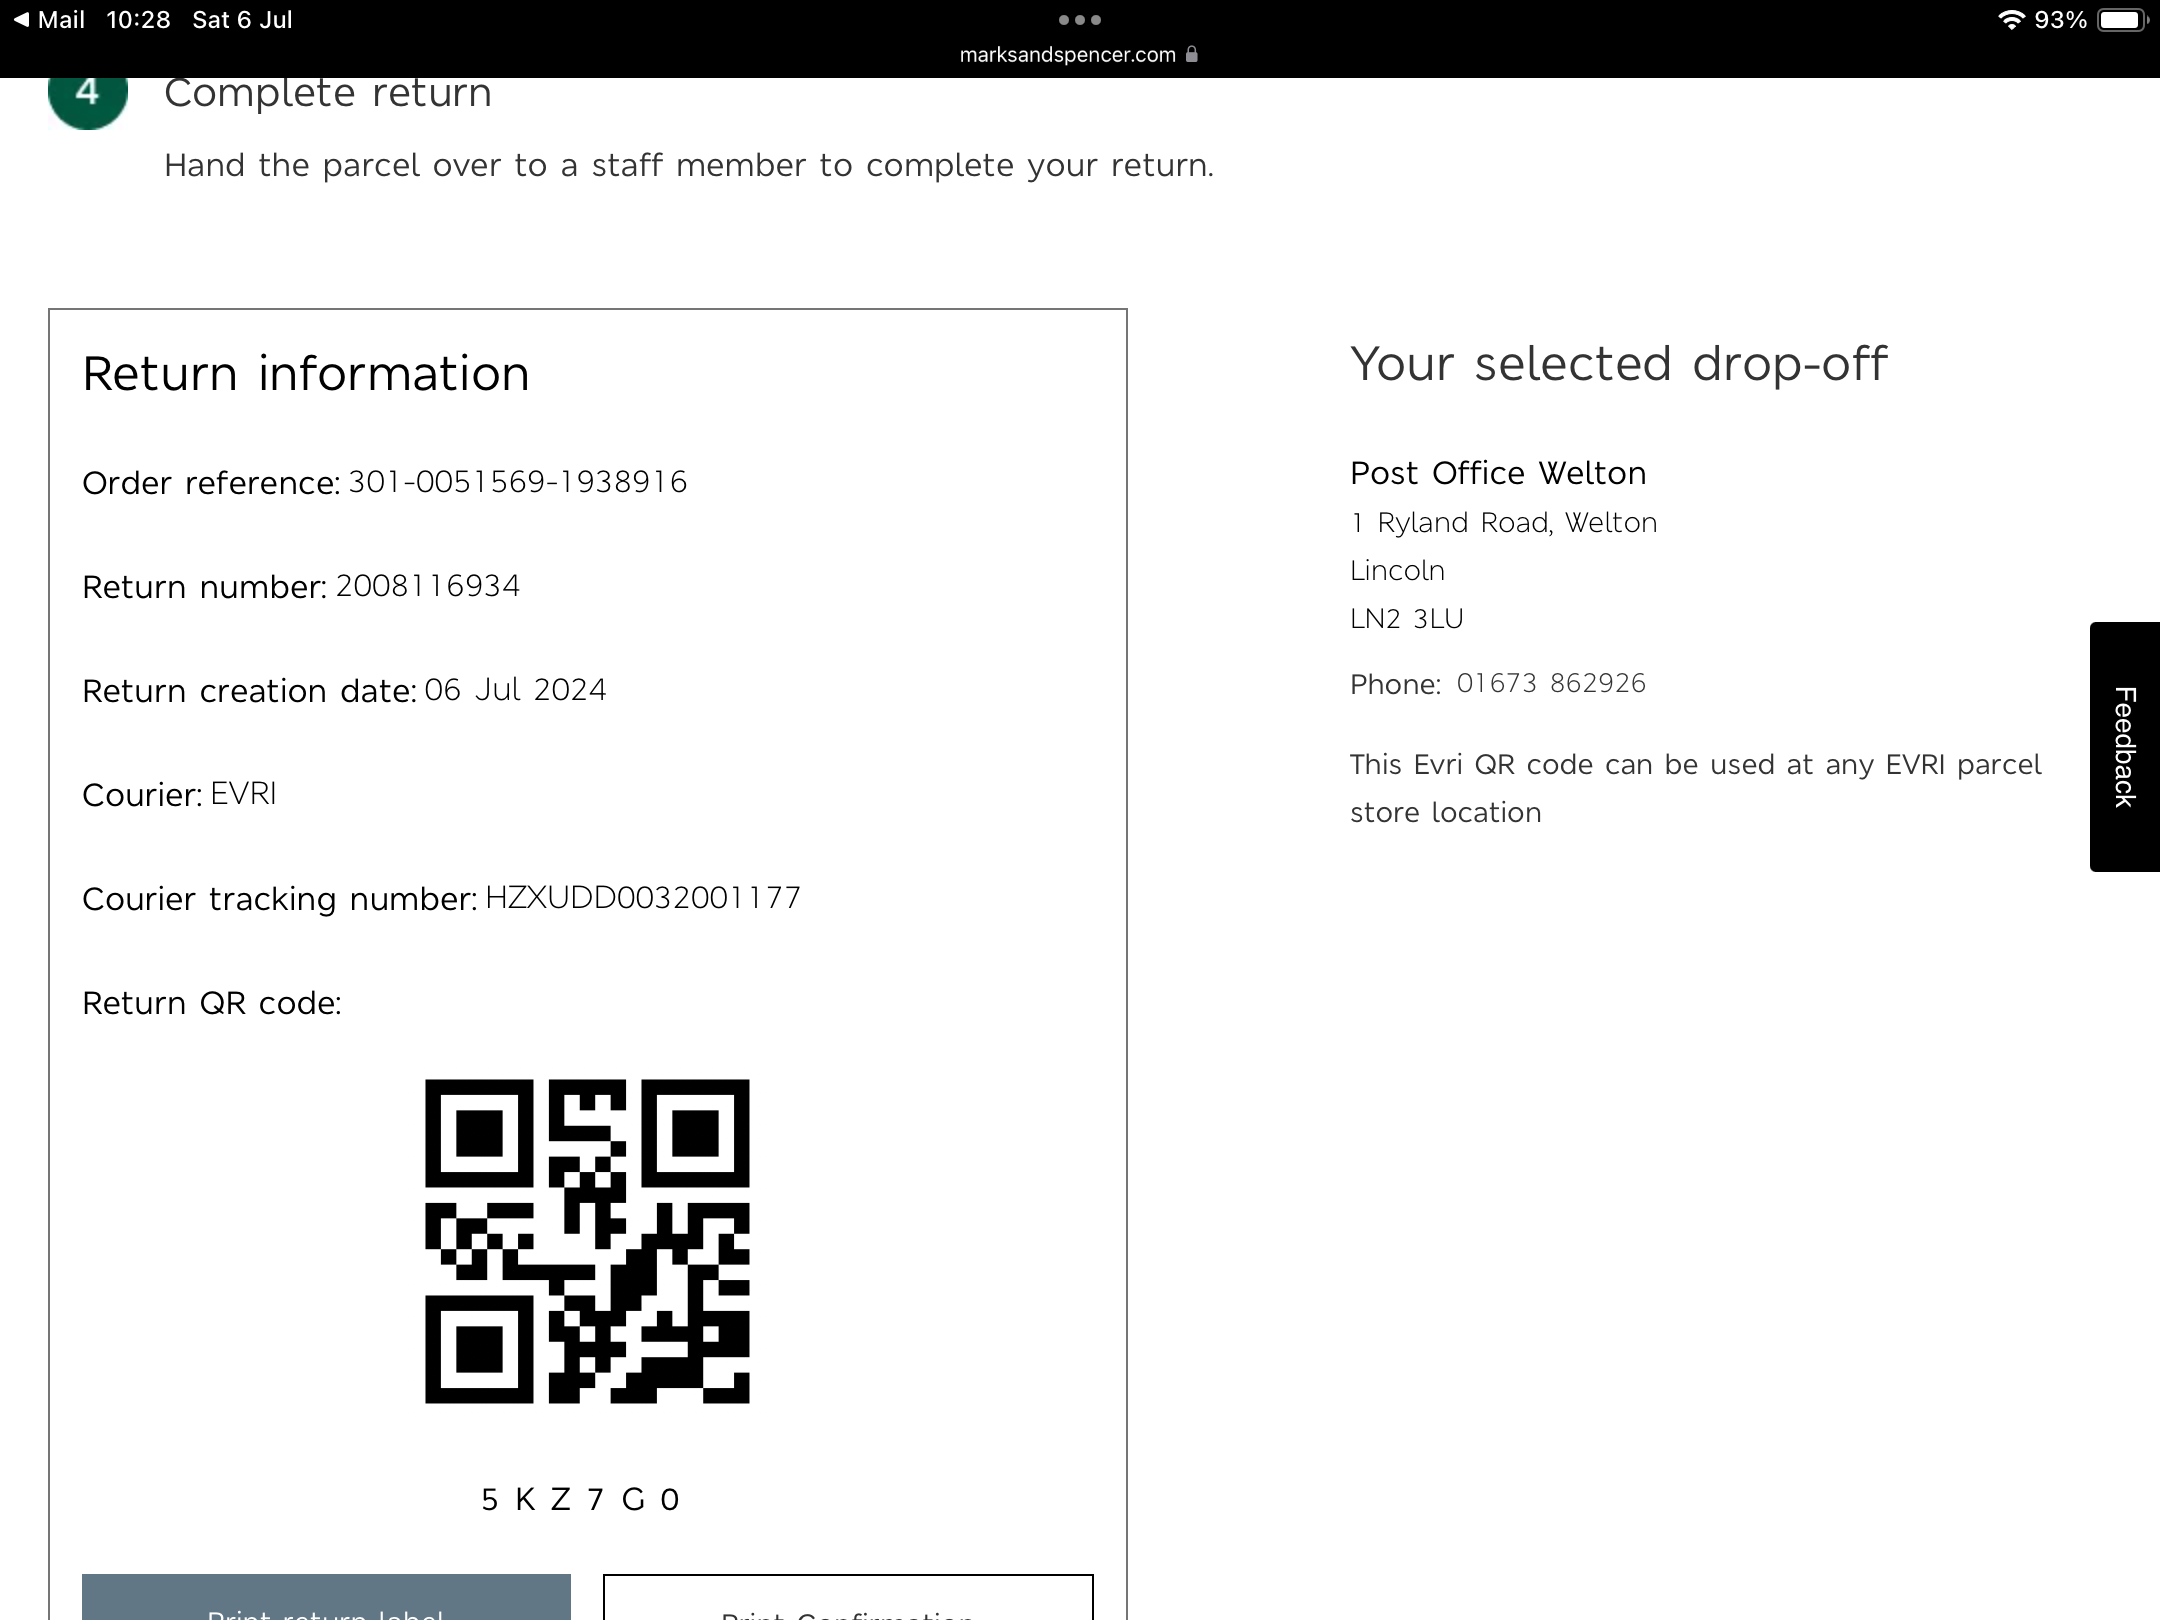The height and width of the screenshot is (1620, 2160).
Task: Tap the battery indicator icon
Action: pyautogui.click(x=2121, y=20)
